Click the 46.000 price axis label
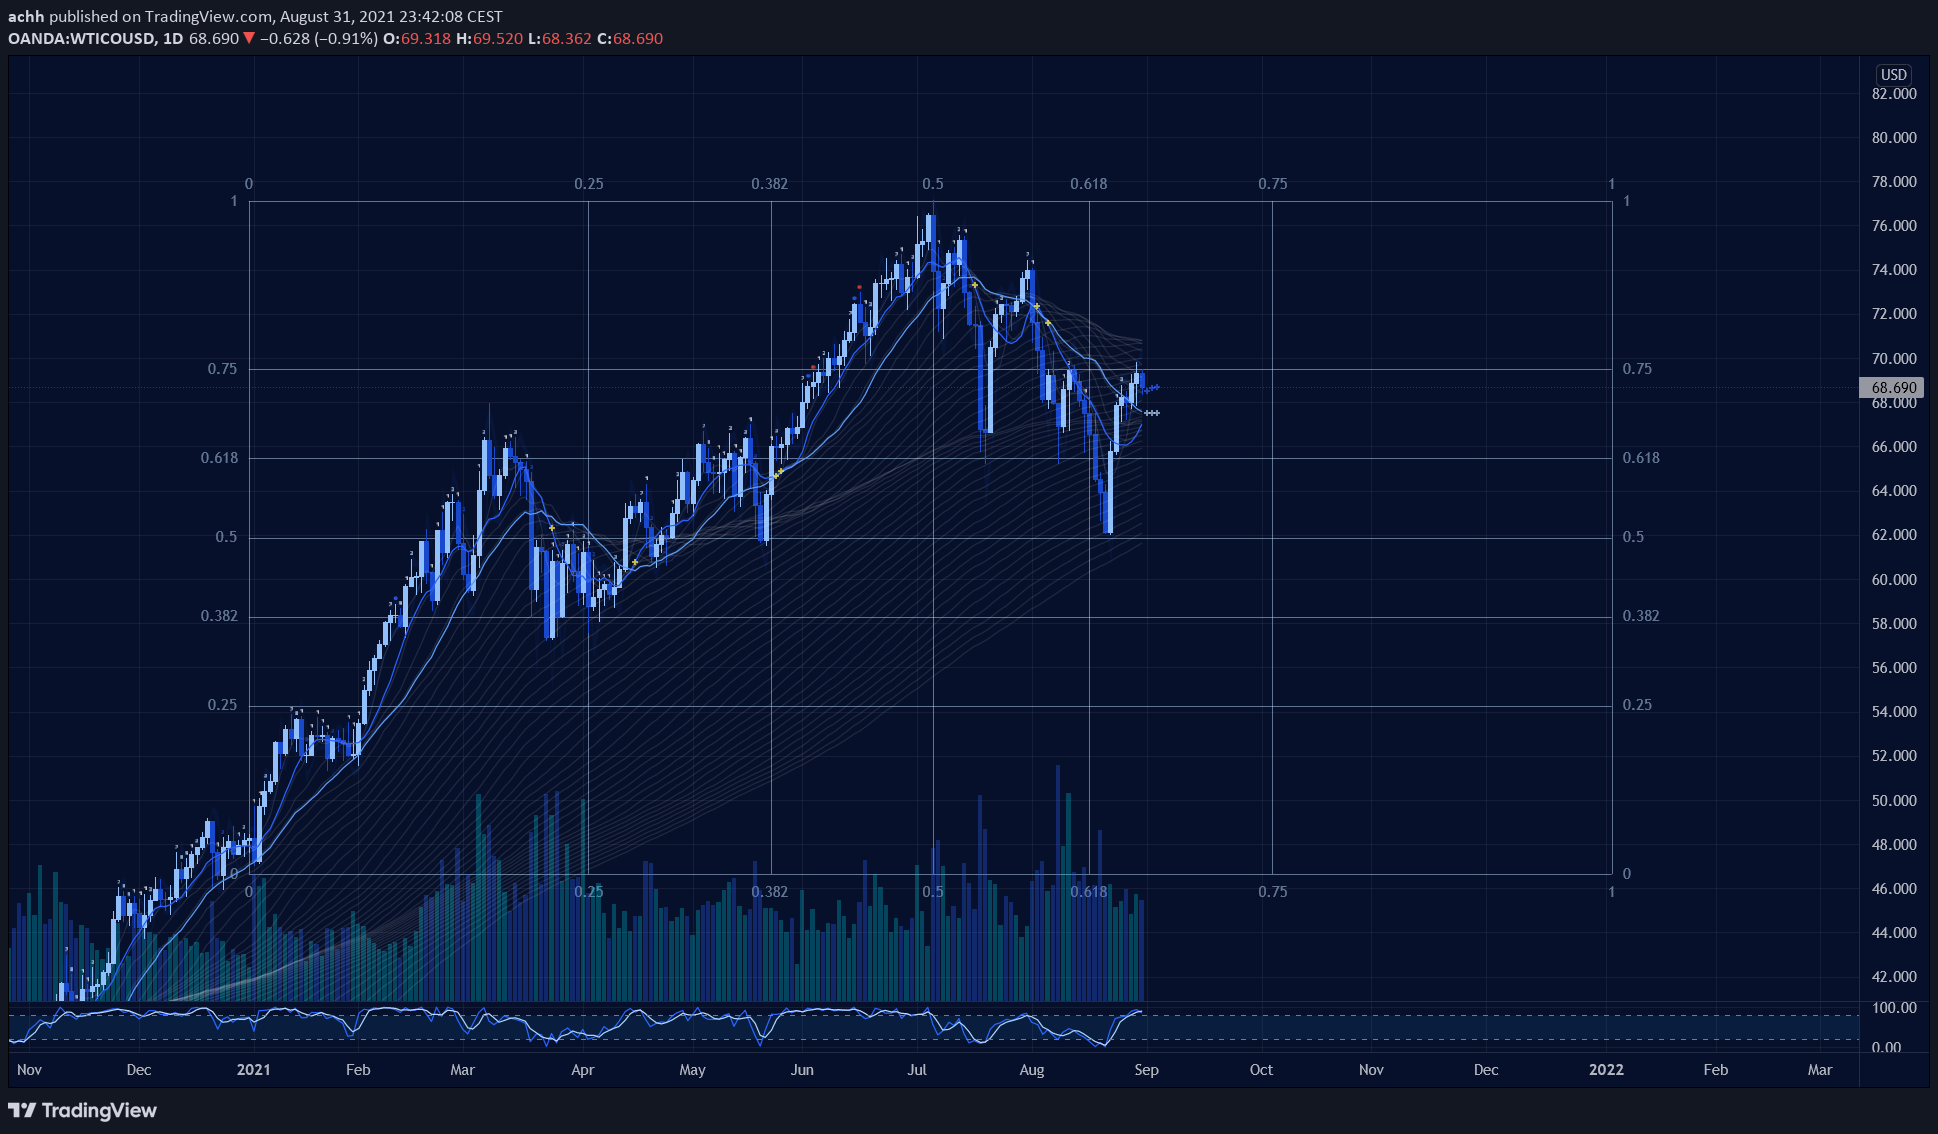Viewport: 1938px width, 1134px height. coord(1894,888)
